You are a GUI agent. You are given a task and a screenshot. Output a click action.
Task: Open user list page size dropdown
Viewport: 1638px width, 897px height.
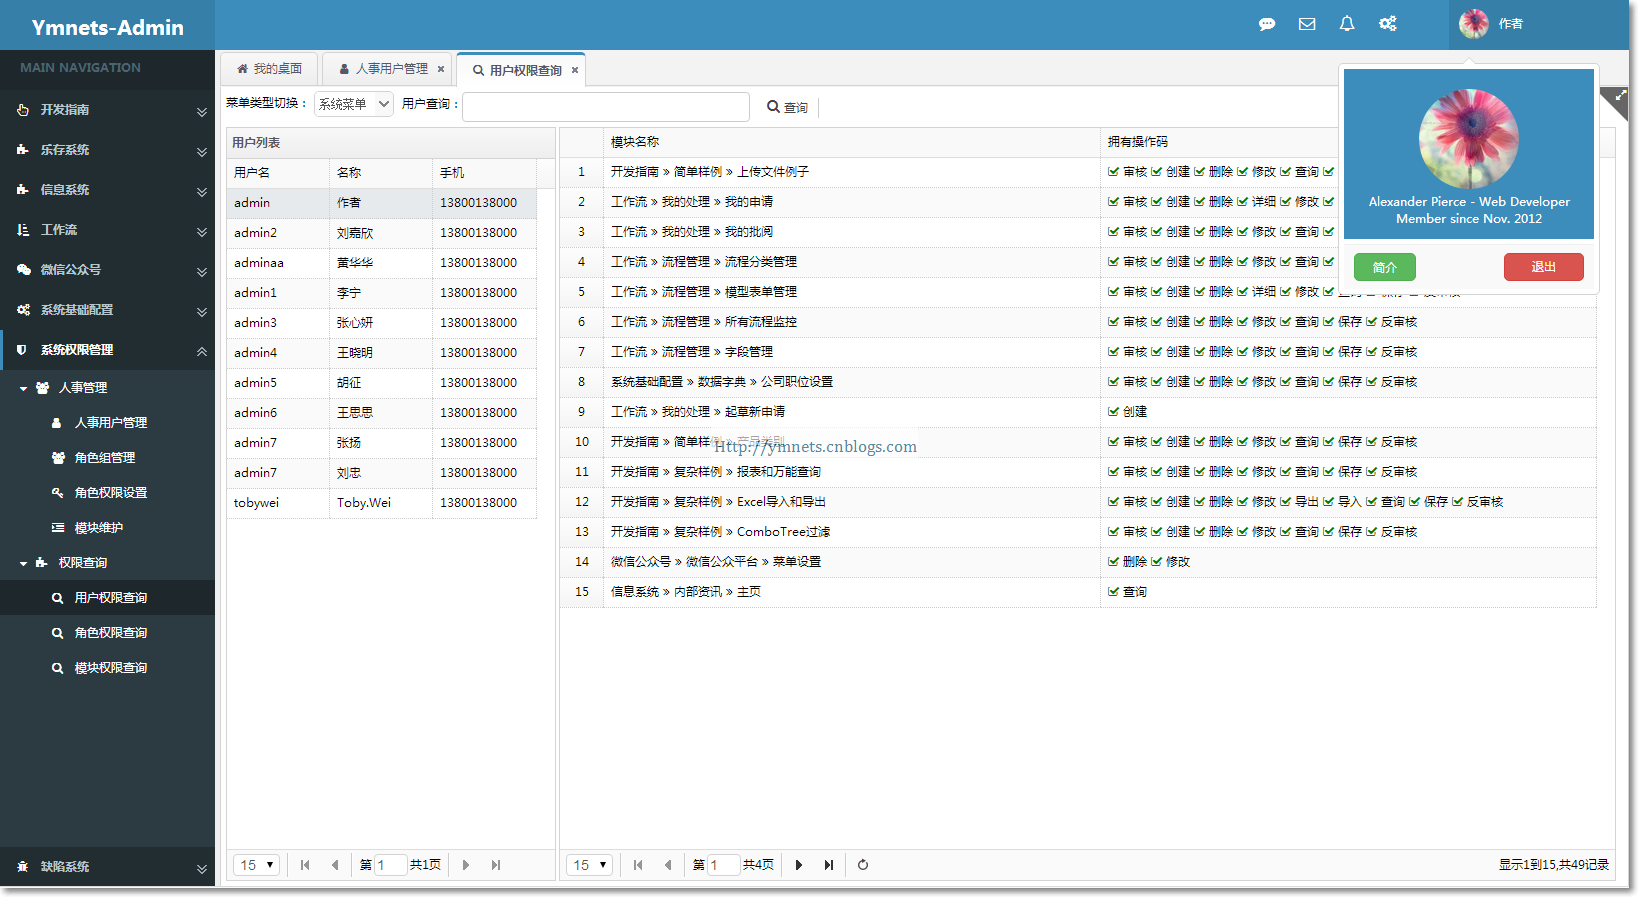coord(256,865)
